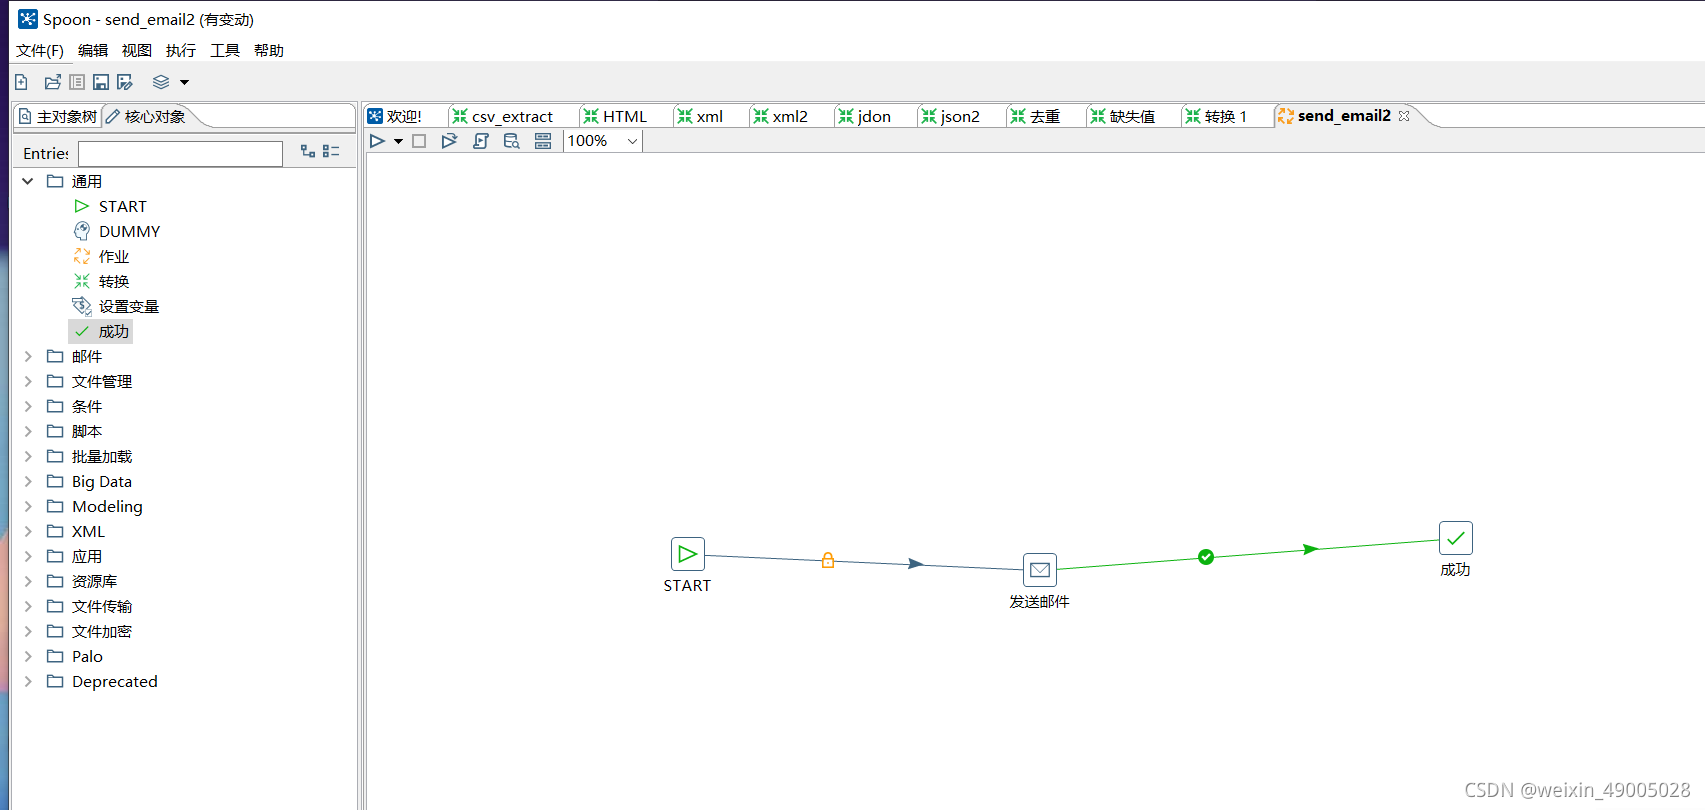This screenshot has height=810, width=1705.
Task: Stop the running job
Action: click(419, 141)
